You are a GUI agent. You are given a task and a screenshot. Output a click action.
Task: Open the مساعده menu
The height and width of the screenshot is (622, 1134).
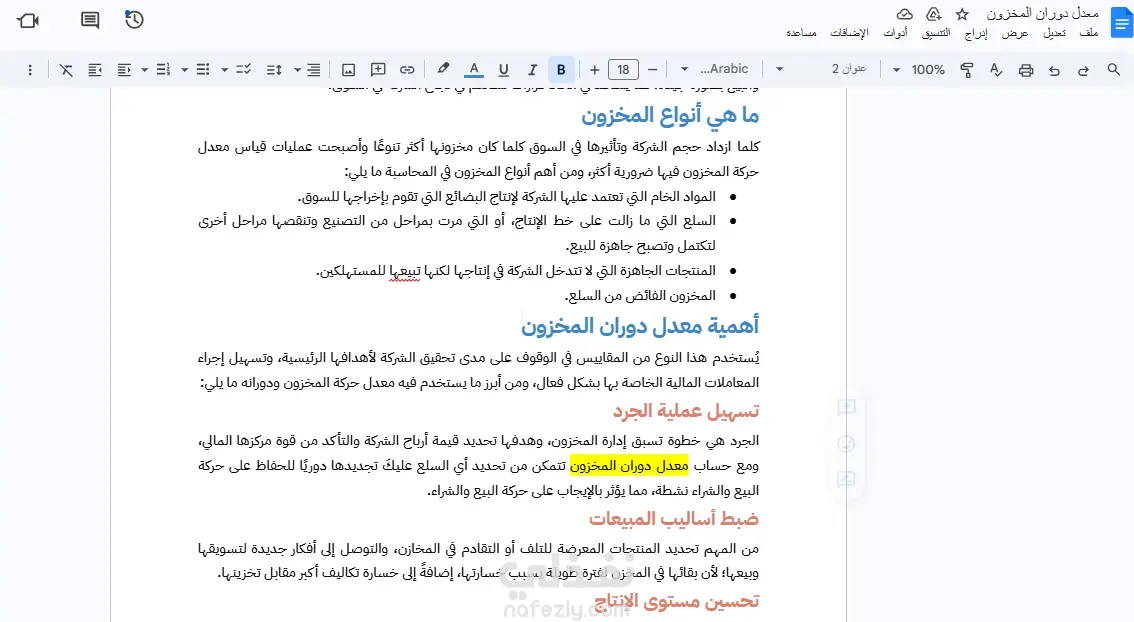tap(801, 33)
